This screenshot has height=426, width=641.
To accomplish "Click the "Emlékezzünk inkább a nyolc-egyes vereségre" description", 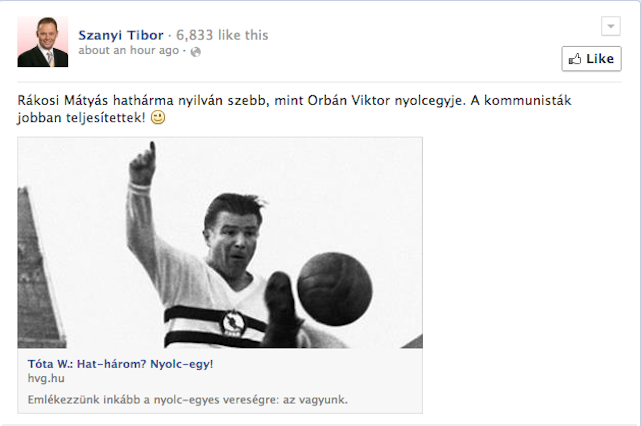I will pyautogui.click(x=188, y=399).
